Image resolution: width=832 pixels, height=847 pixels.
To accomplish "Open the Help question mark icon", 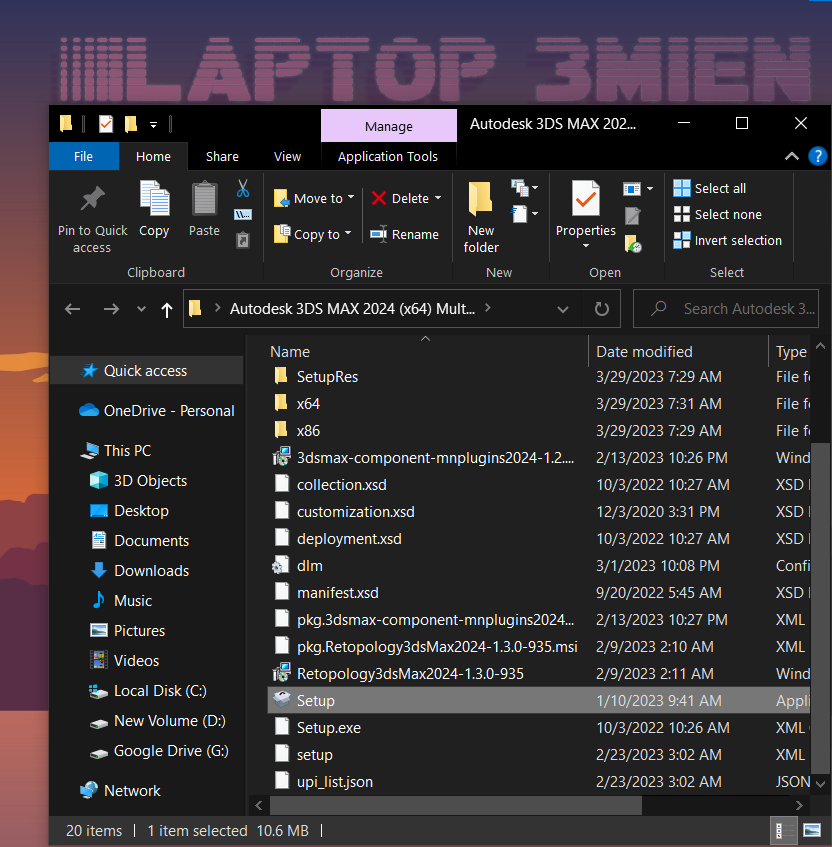I will coord(817,156).
